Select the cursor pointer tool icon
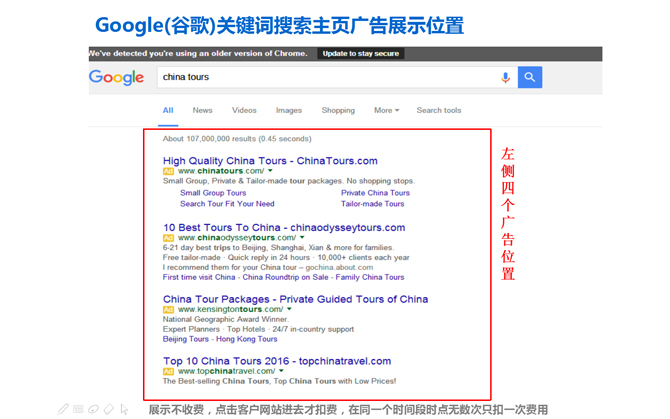Screen dimensions: 670x419 124,409
